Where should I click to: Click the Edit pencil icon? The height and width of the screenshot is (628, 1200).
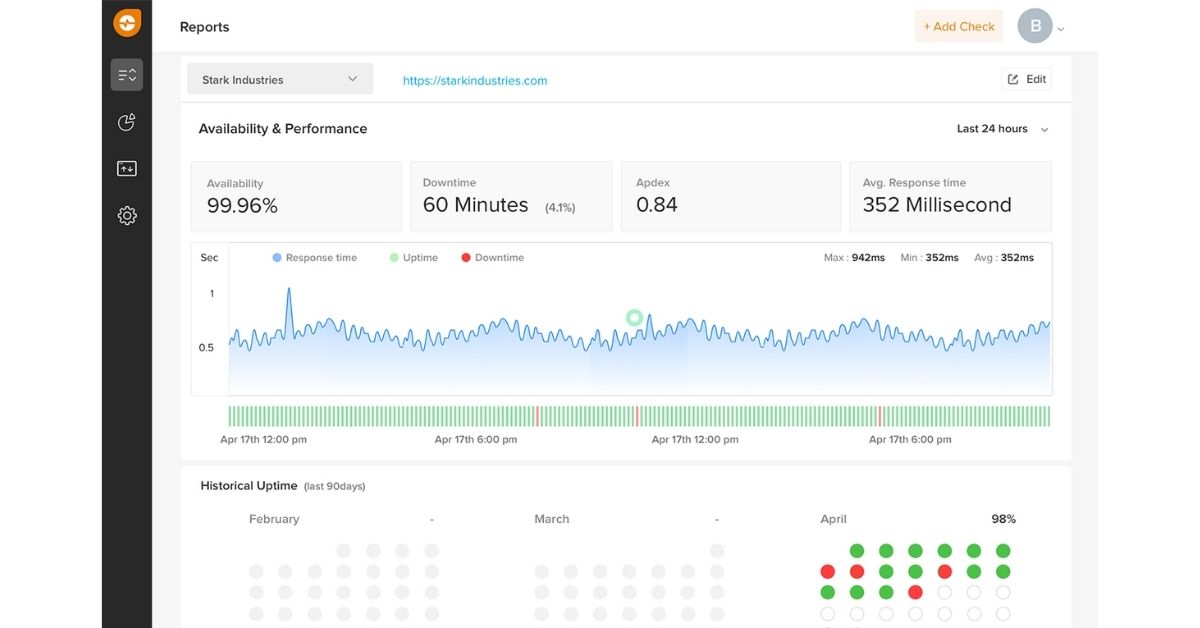pos(1013,80)
